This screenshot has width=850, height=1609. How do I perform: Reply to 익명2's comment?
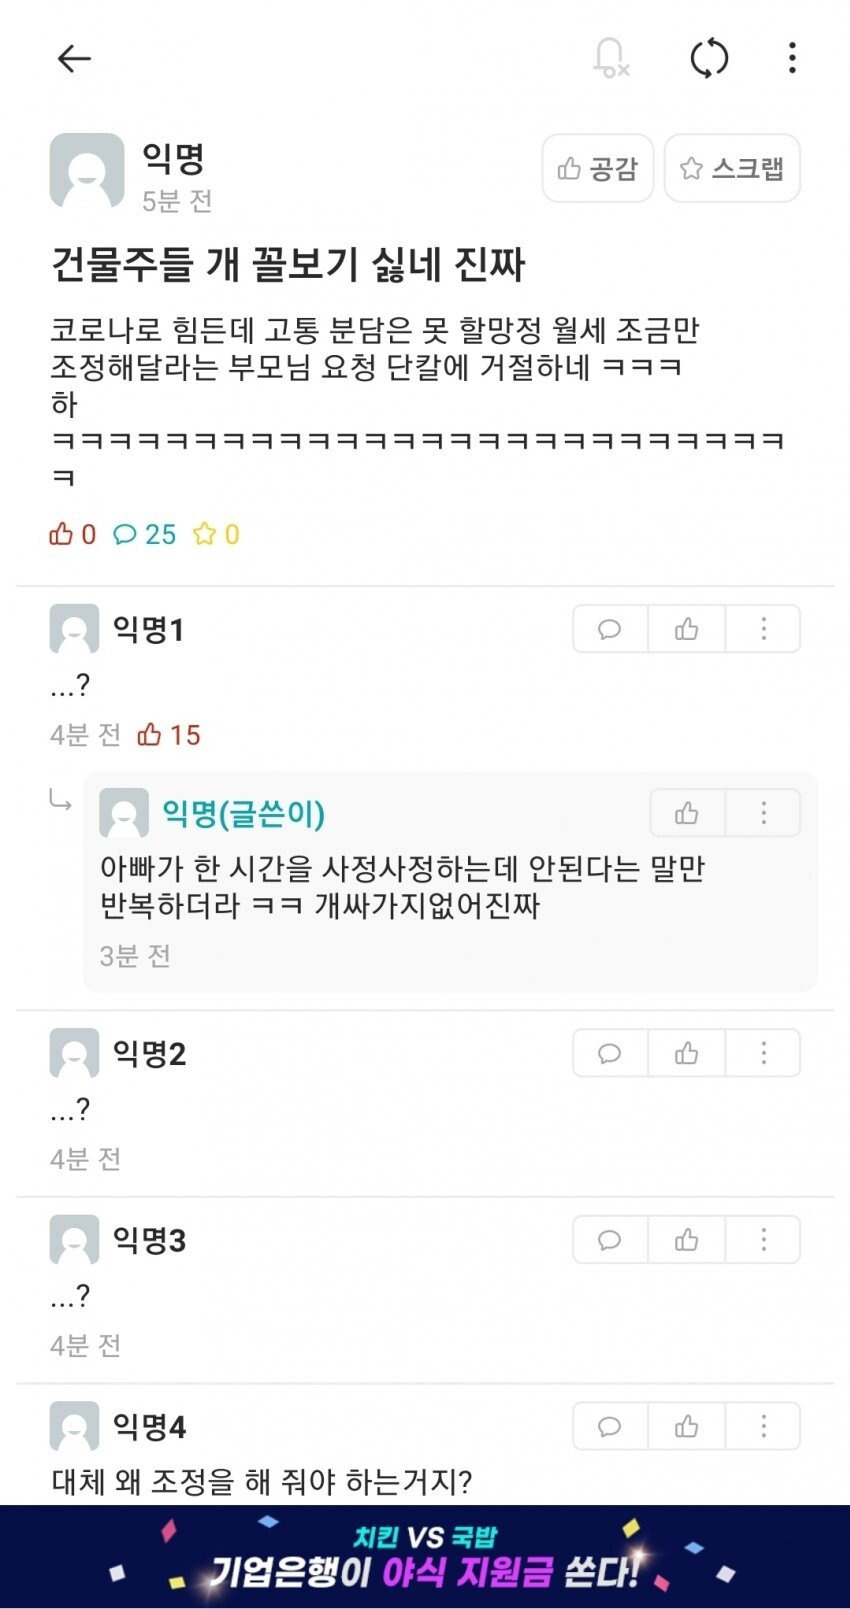[x=610, y=1053]
